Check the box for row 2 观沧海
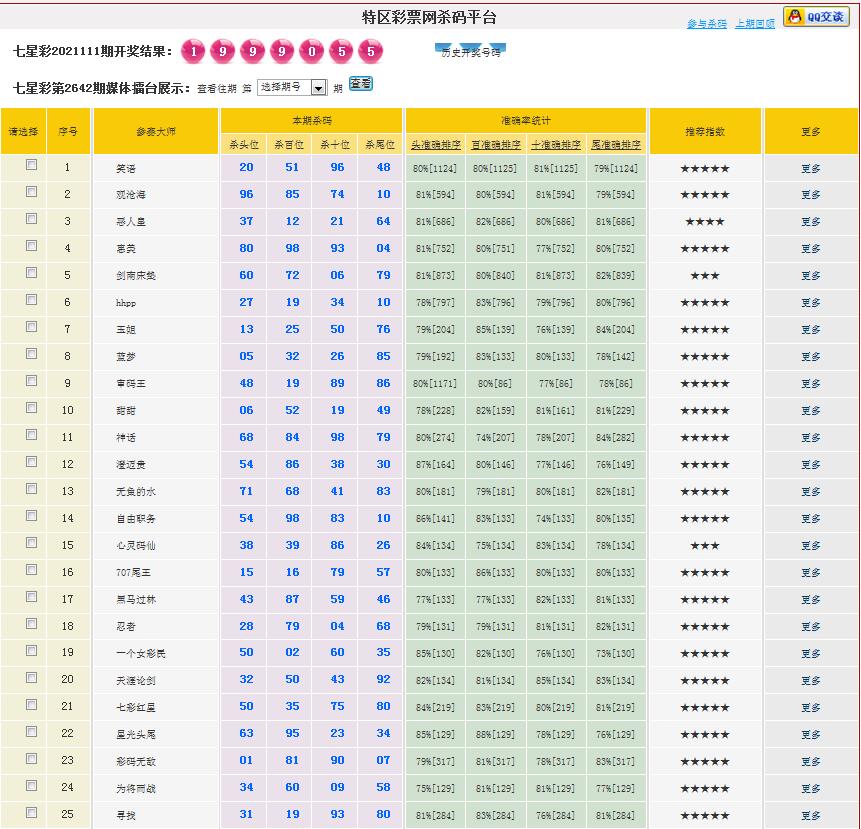 [x=31, y=192]
